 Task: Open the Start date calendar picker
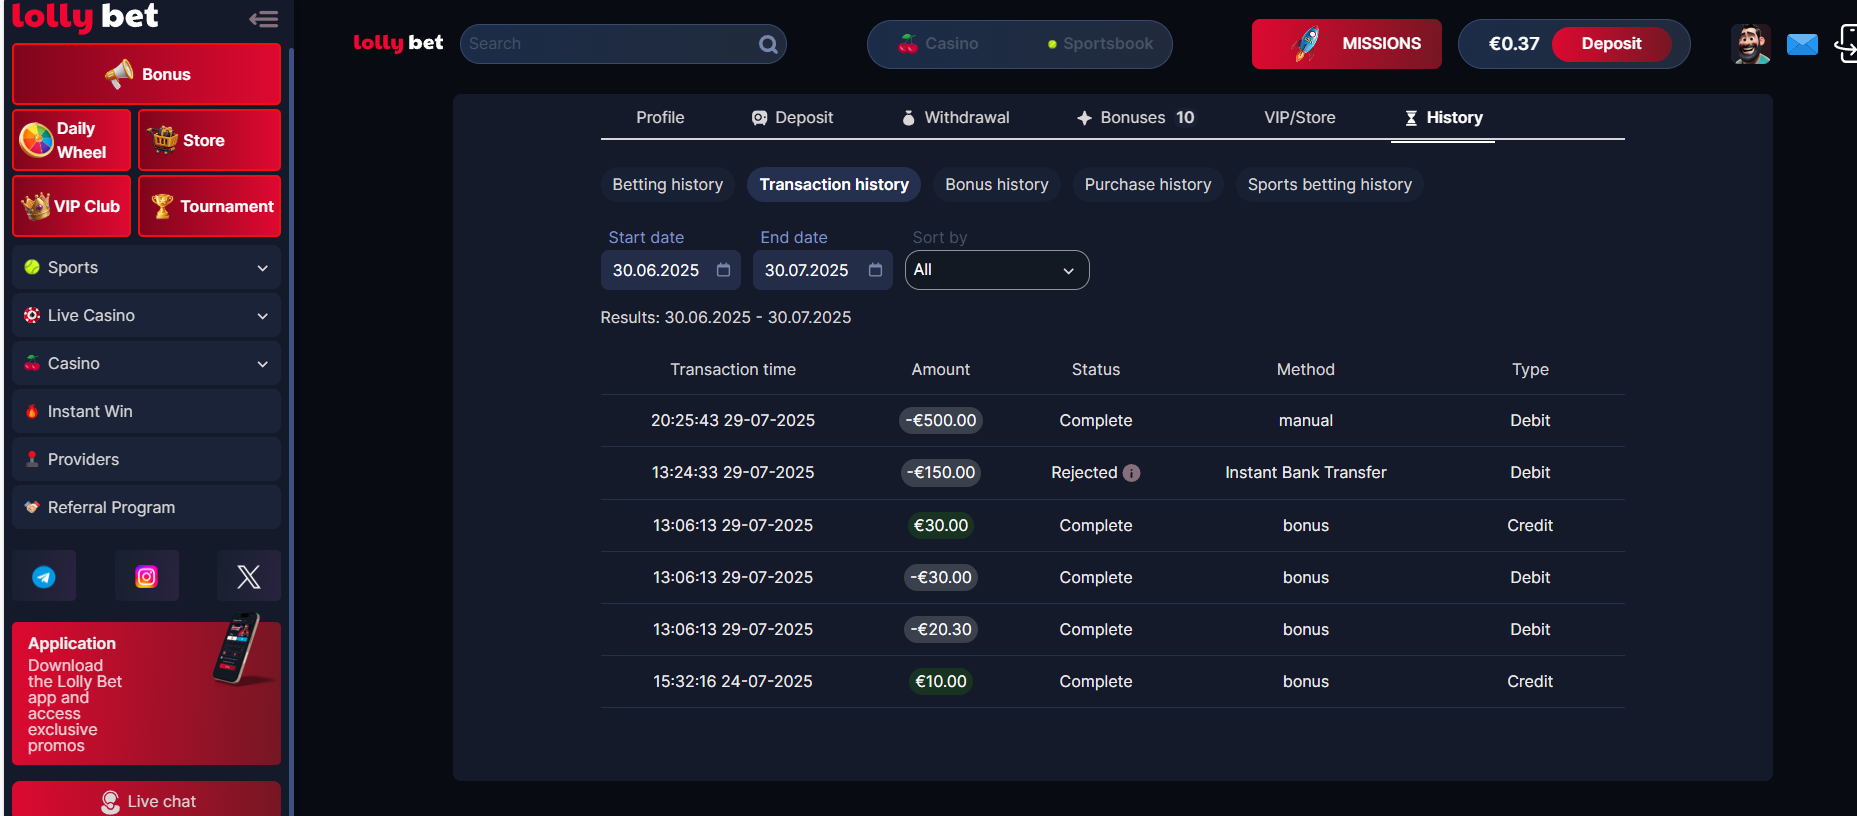click(723, 270)
